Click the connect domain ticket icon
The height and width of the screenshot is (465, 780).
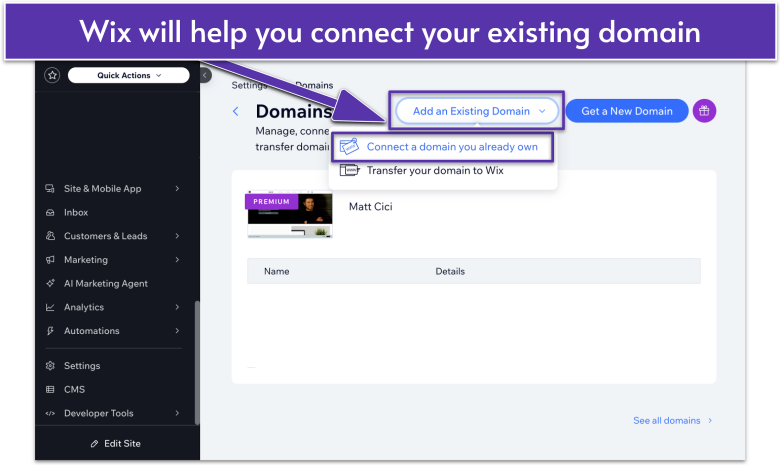349,147
